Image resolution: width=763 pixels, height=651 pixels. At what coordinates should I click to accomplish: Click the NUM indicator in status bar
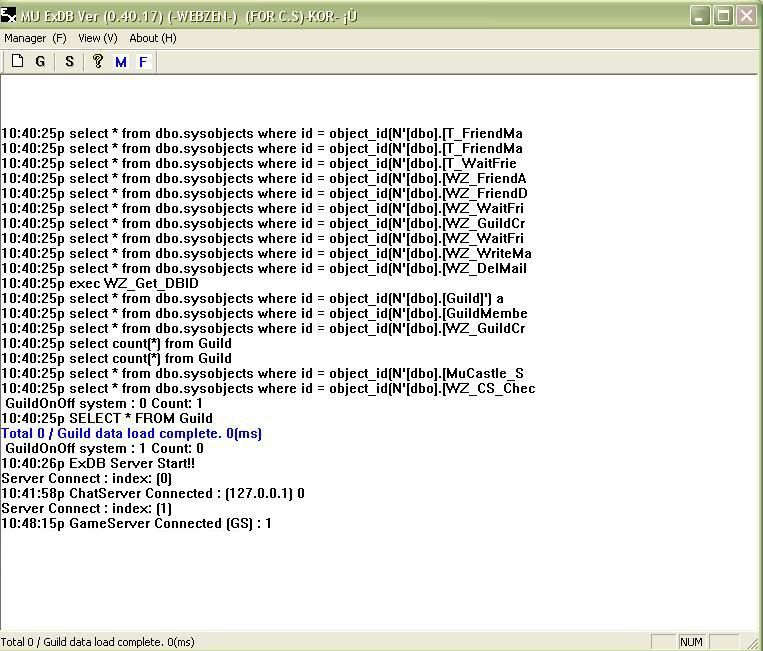691,642
